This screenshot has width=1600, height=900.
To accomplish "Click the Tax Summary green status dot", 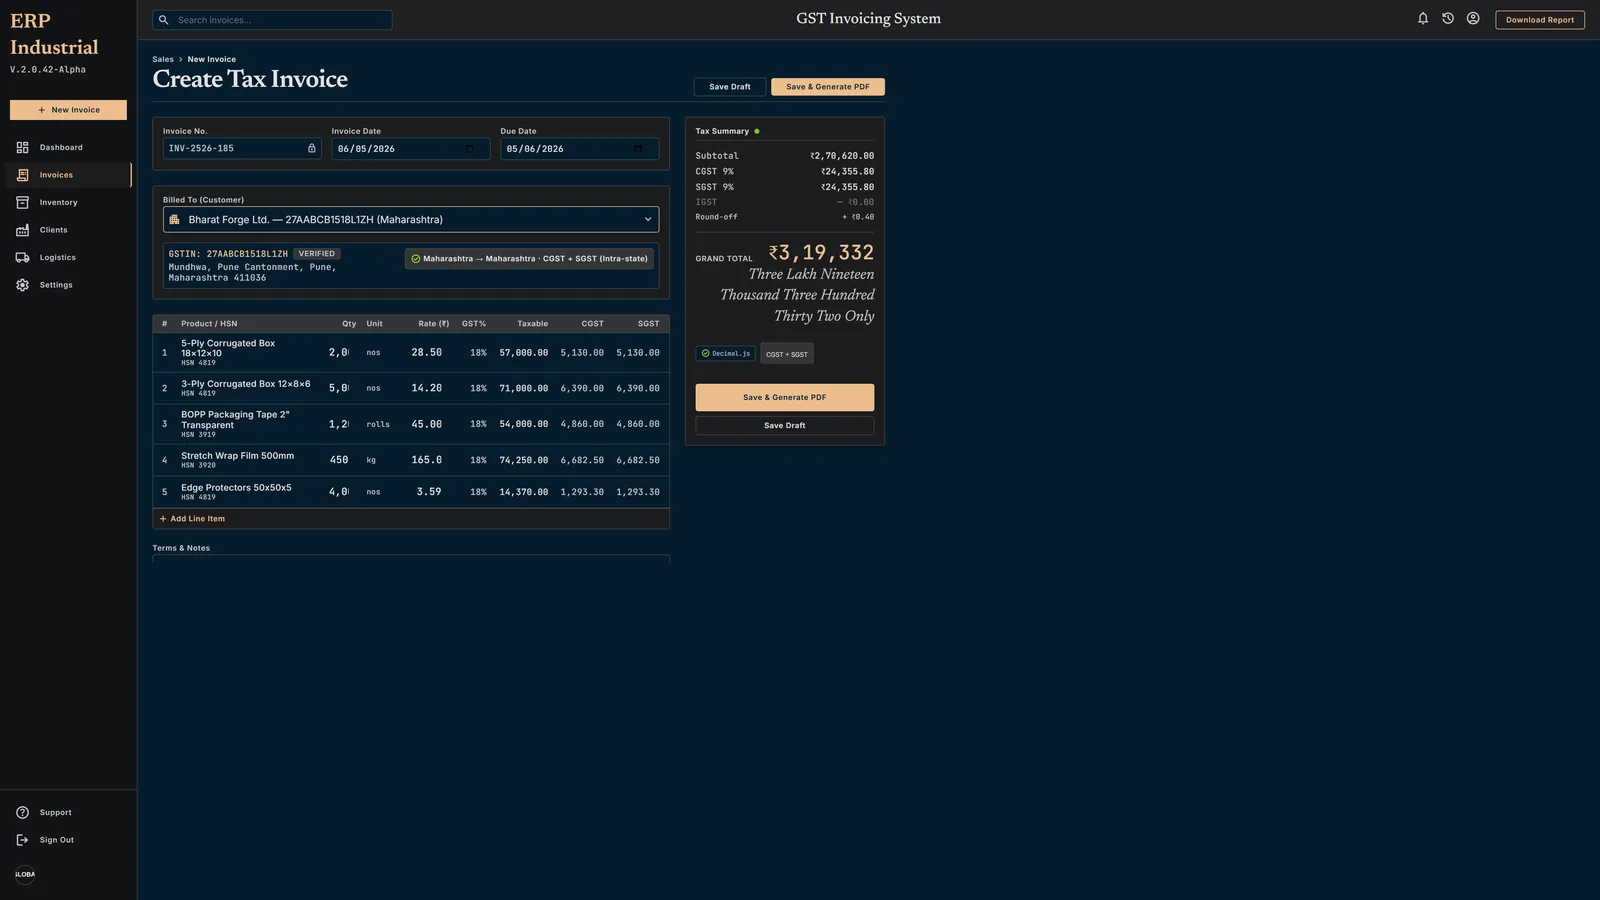I will [x=757, y=131].
